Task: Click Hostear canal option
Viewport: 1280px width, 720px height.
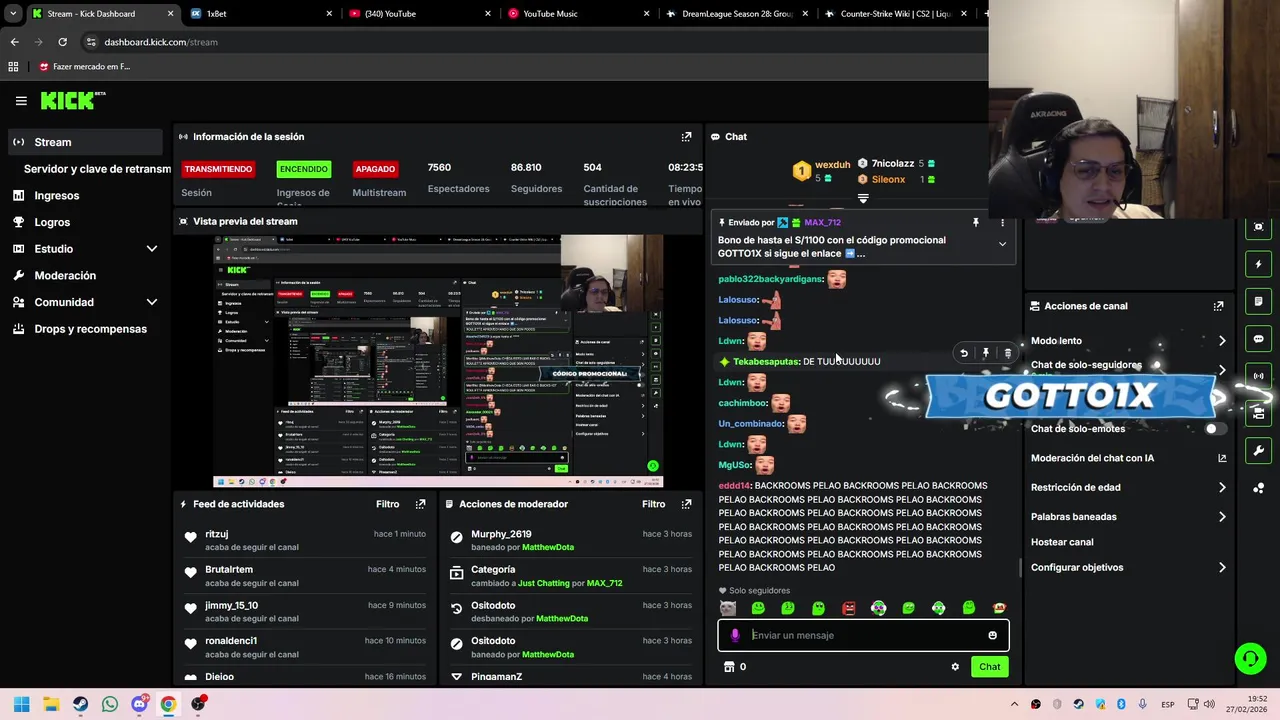Action: (1062, 542)
